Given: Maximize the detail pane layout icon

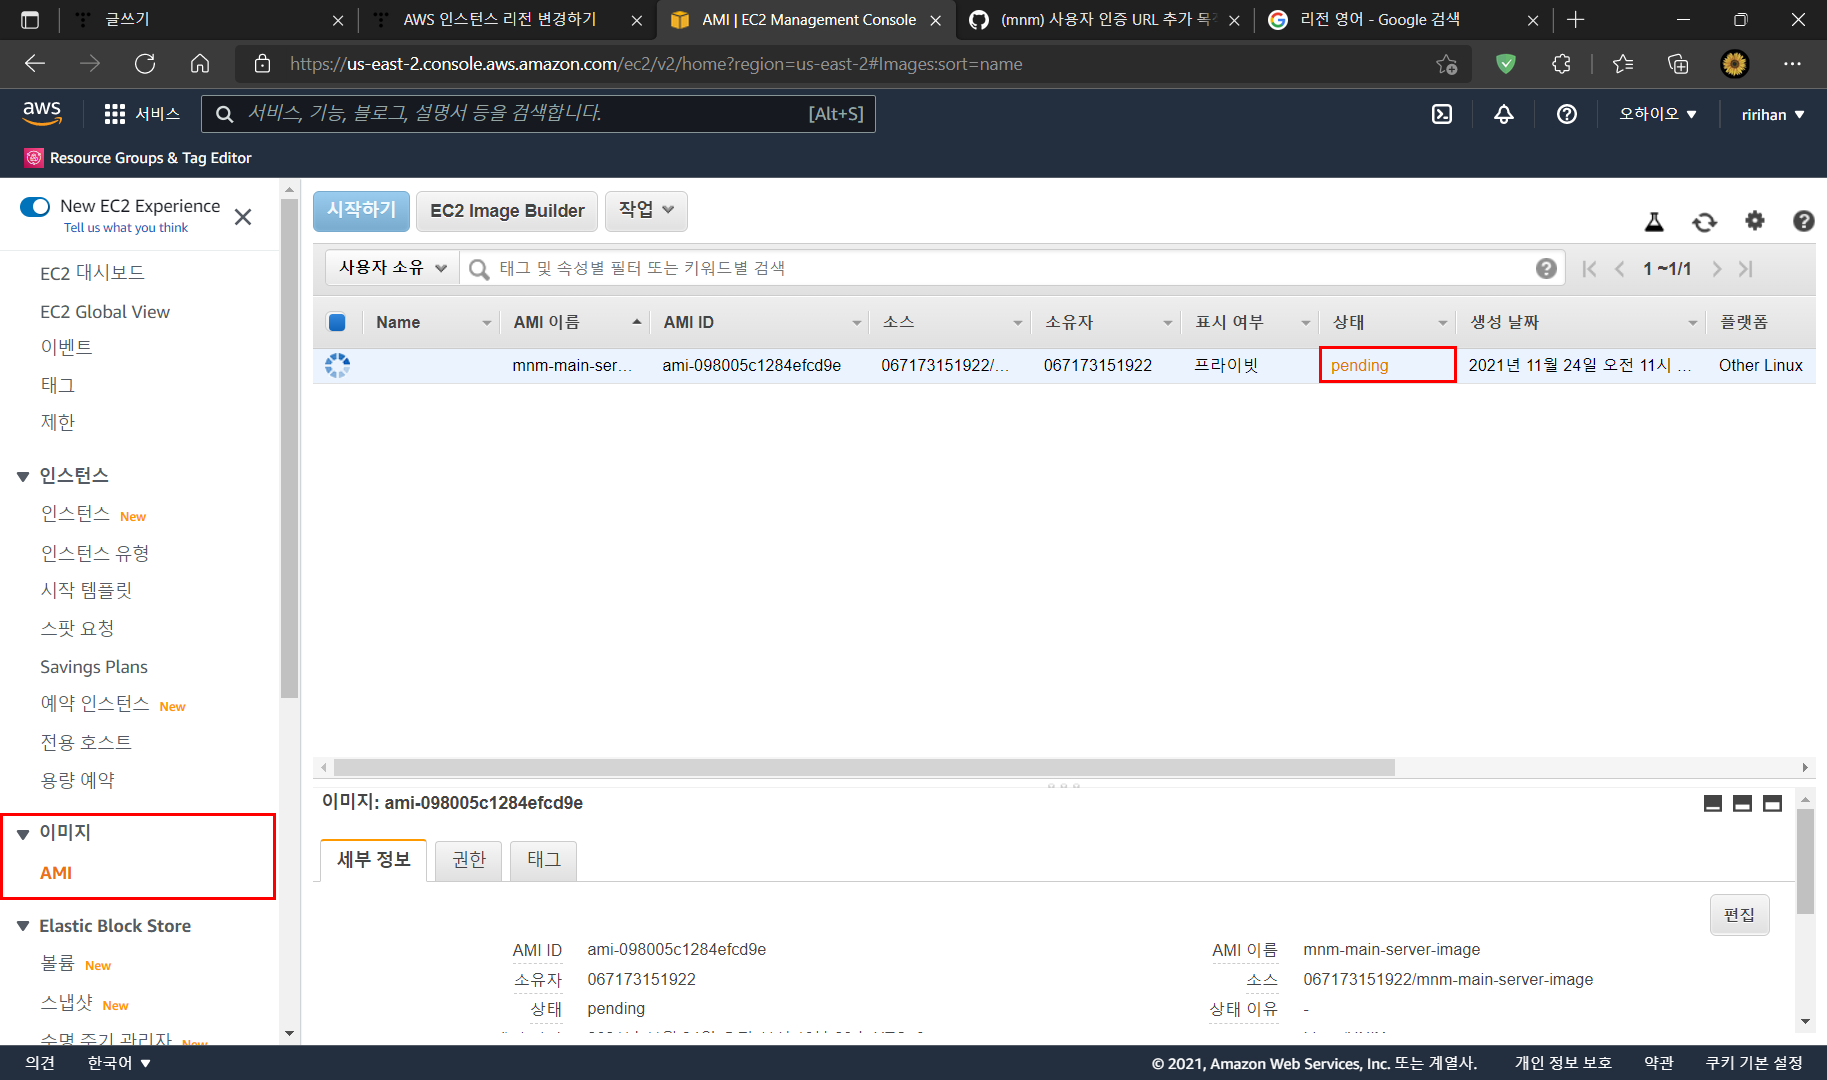Looking at the screenshot, I should (1773, 803).
